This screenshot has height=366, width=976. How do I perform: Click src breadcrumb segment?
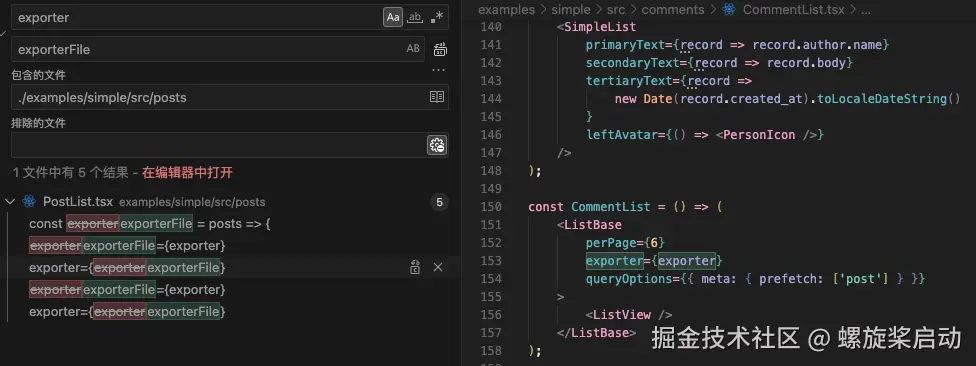tap(616, 9)
